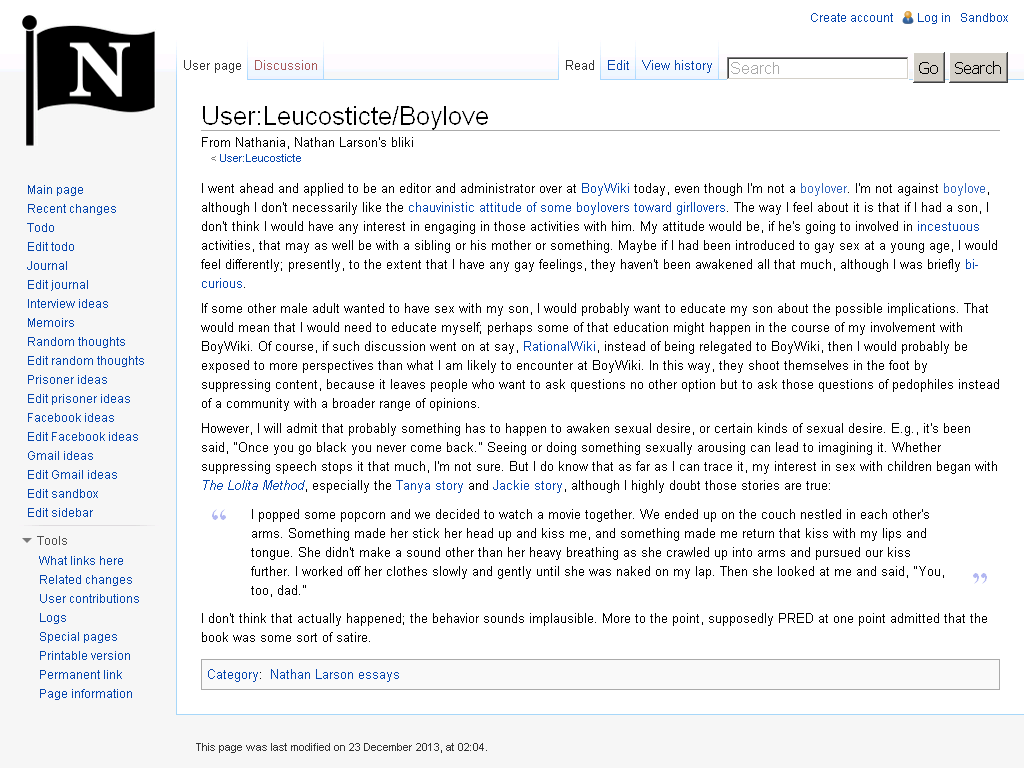Open the Create account link

(852, 18)
